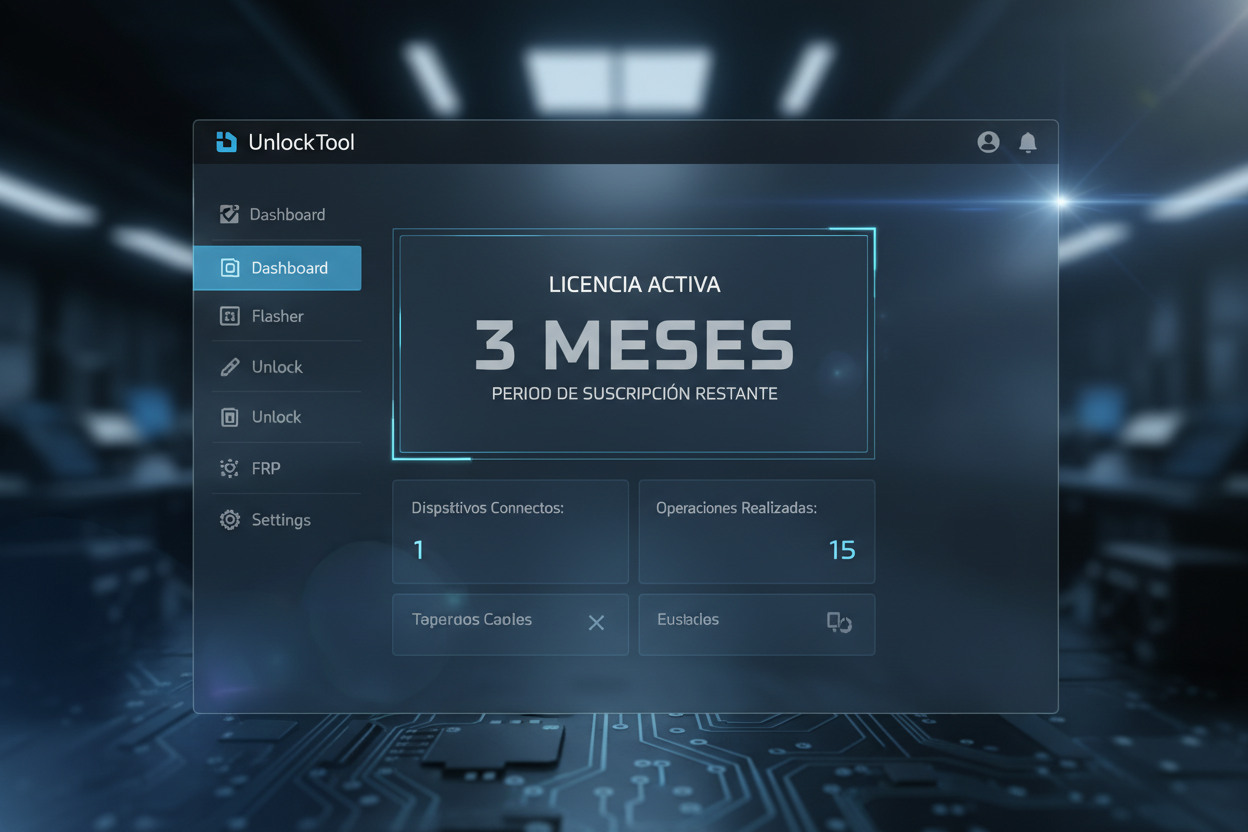Click the Licencia Activa 3 Meses panel
Viewport: 1248px width, 832px height.
[634, 344]
